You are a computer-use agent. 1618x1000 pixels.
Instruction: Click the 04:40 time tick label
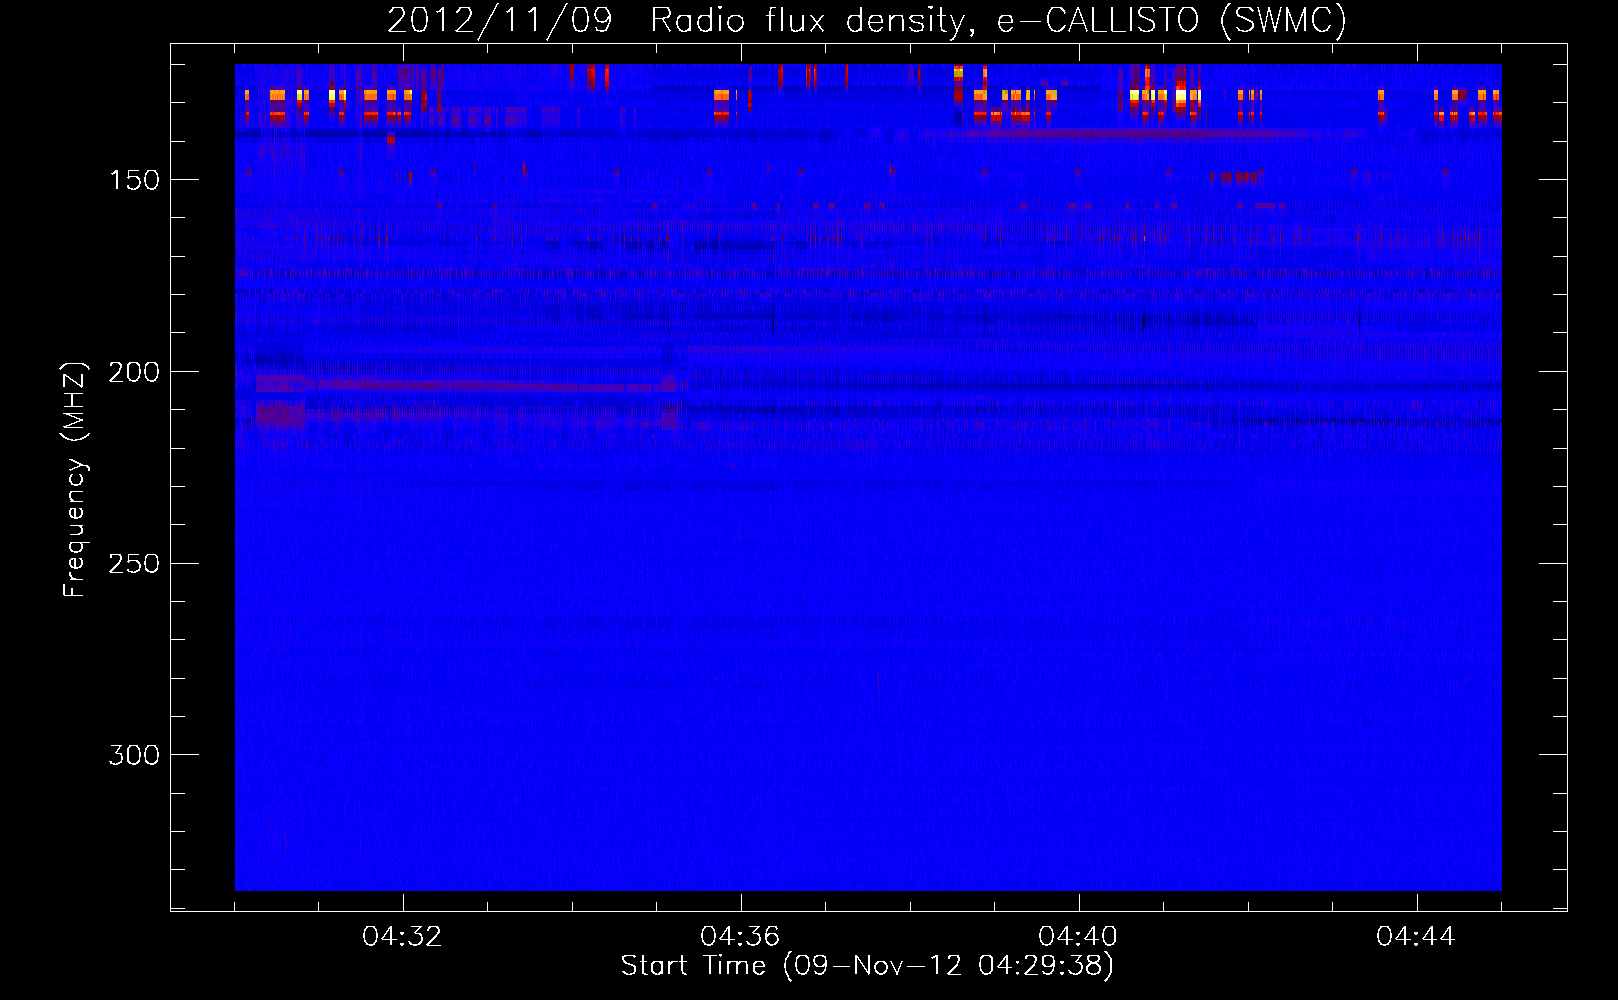[x=1078, y=937]
